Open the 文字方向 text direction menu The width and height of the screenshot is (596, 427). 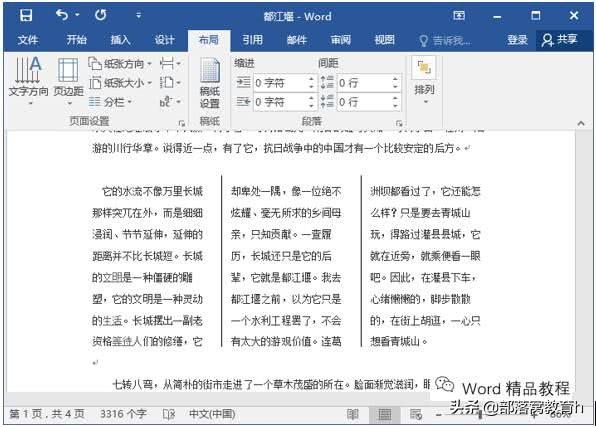pyautogui.click(x=29, y=81)
